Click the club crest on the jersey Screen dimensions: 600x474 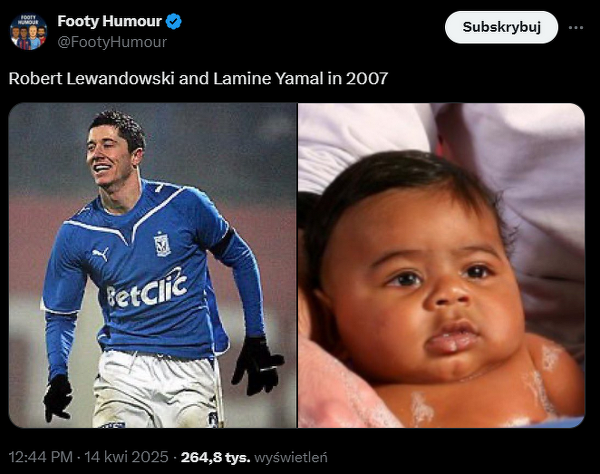tap(162, 244)
